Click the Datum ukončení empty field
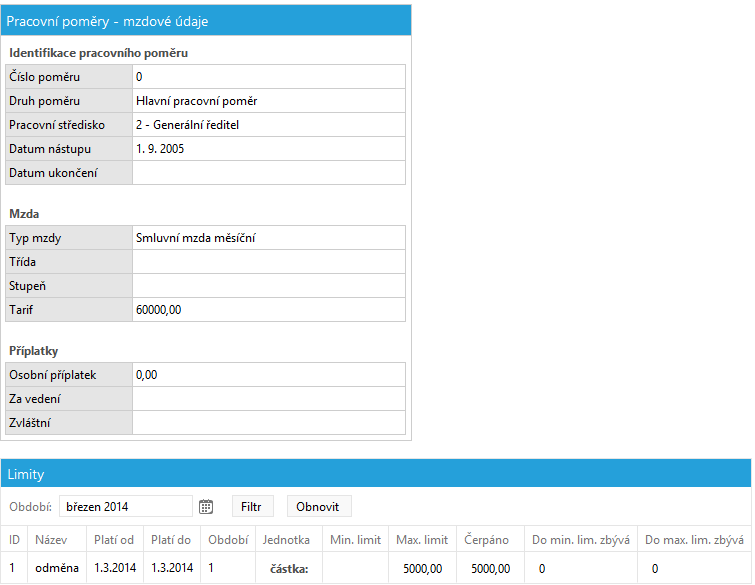Image resolution: width=755 pixels, height=585 pixels. point(269,173)
